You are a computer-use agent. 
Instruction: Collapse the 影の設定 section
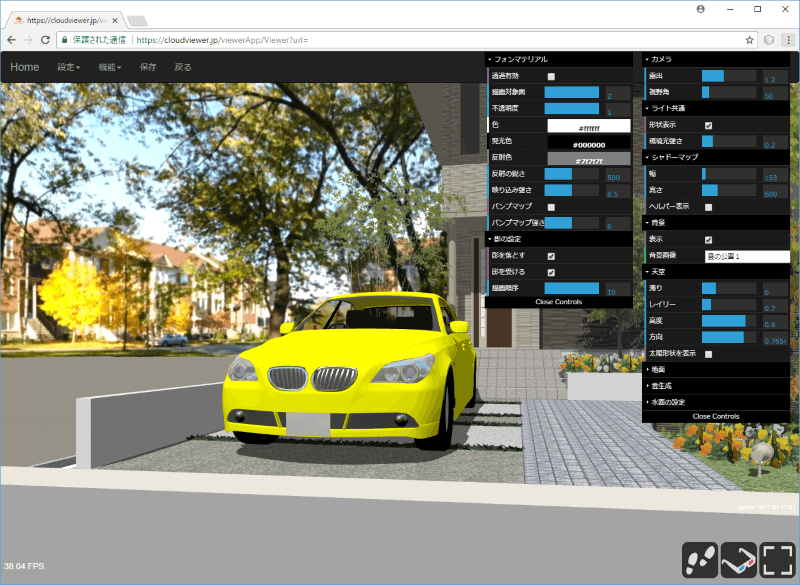(559, 239)
